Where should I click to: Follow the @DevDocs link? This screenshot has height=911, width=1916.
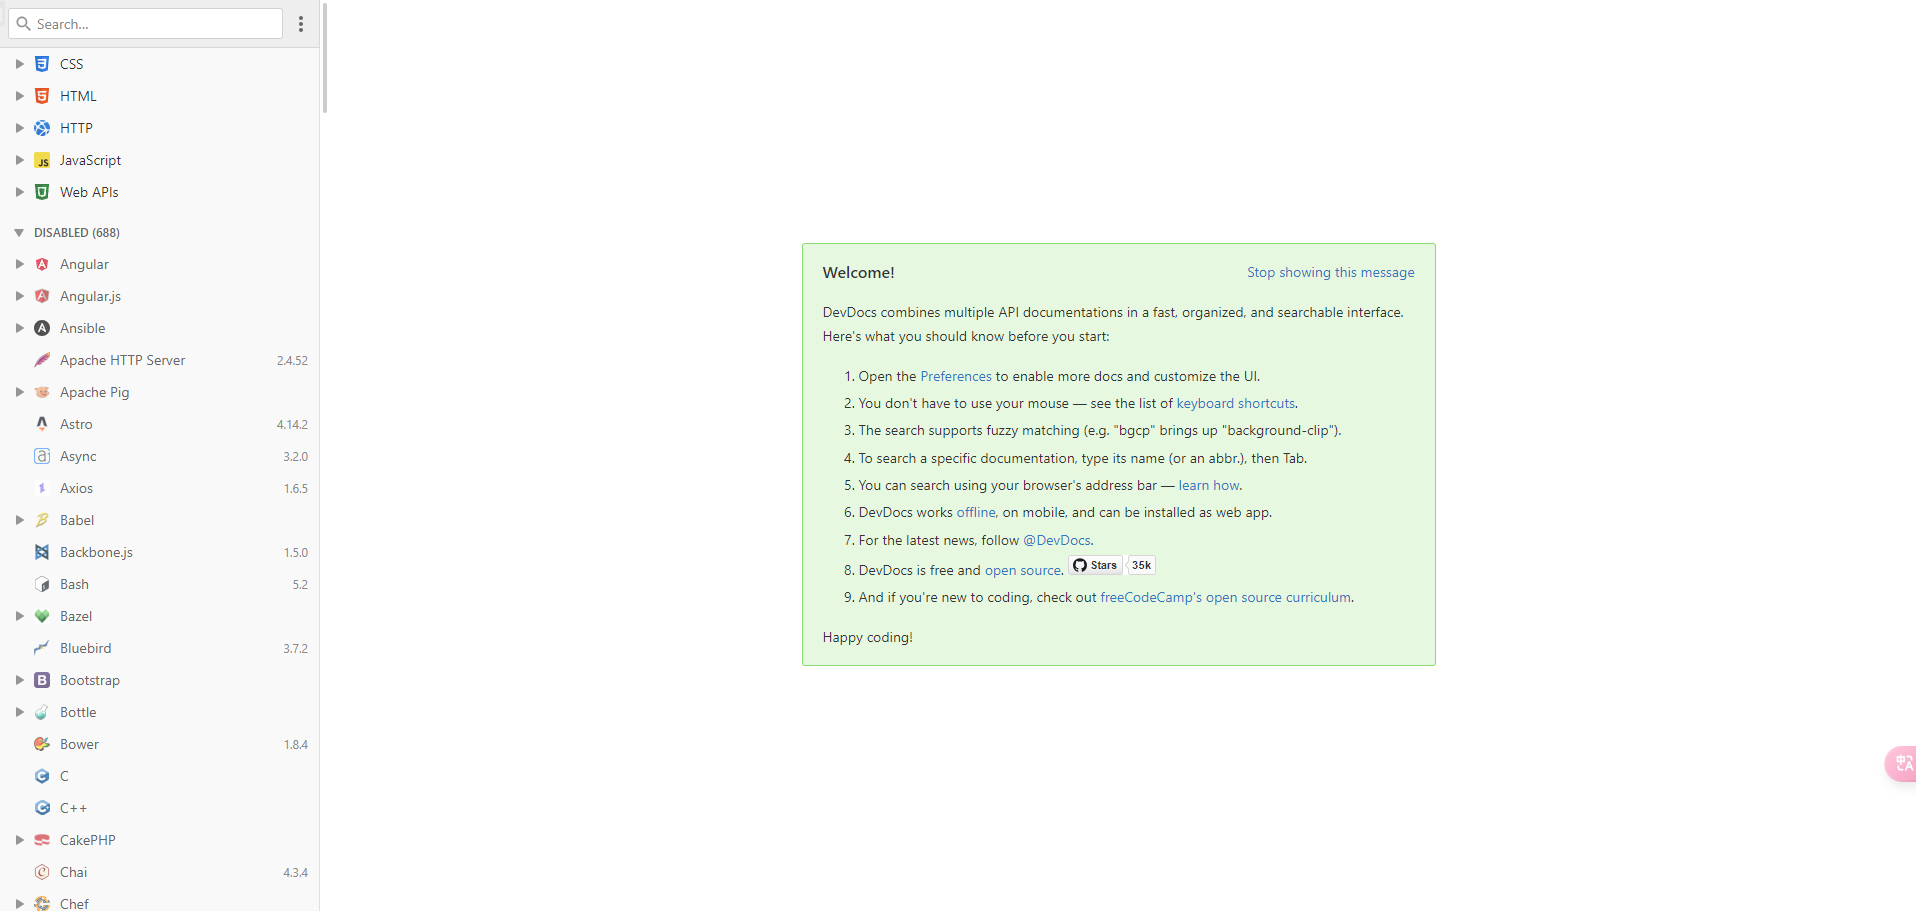pyautogui.click(x=1056, y=540)
